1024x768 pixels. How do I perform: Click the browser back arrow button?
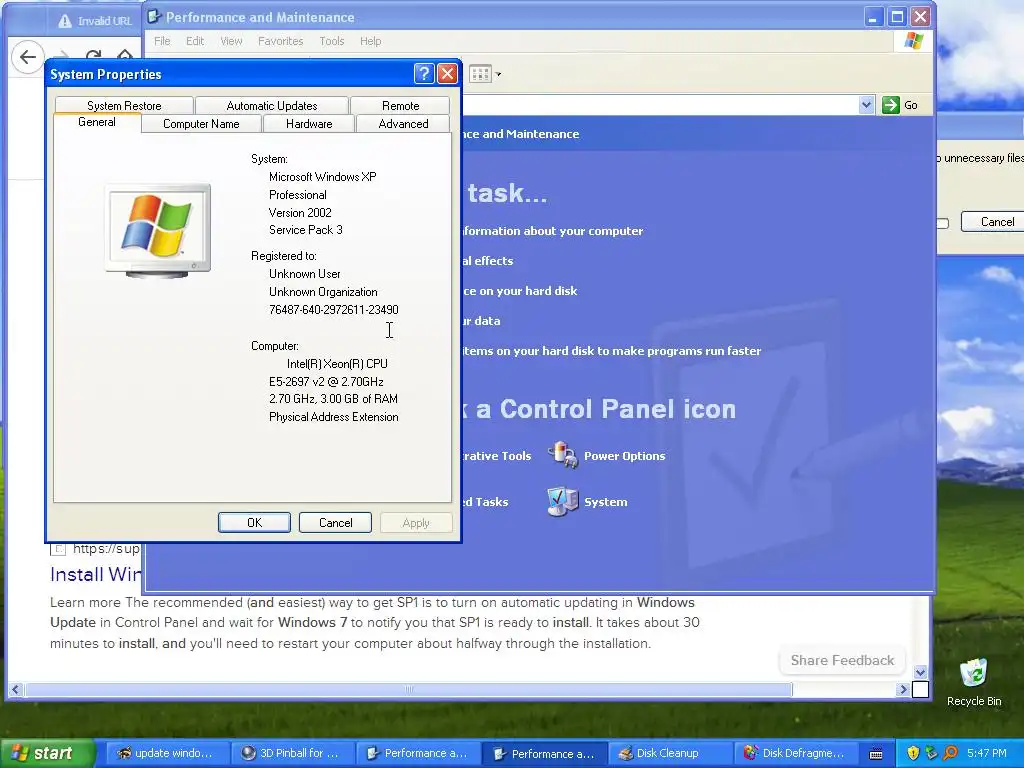(x=27, y=57)
